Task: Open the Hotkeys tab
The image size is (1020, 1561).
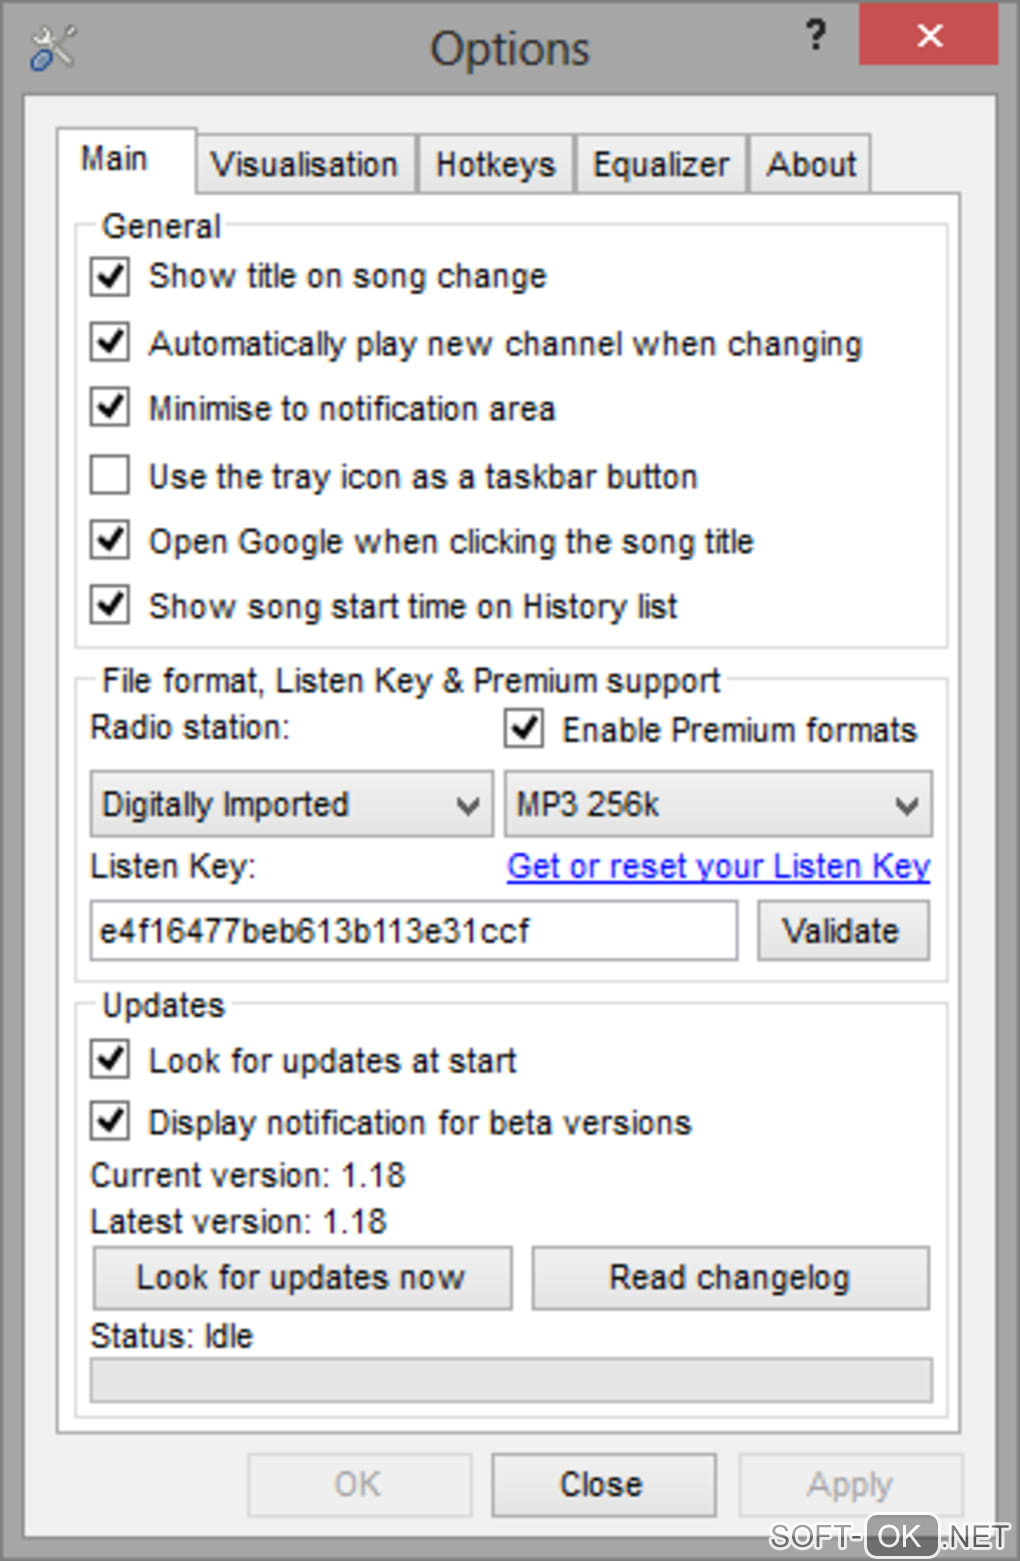Action: (x=495, y=164)
